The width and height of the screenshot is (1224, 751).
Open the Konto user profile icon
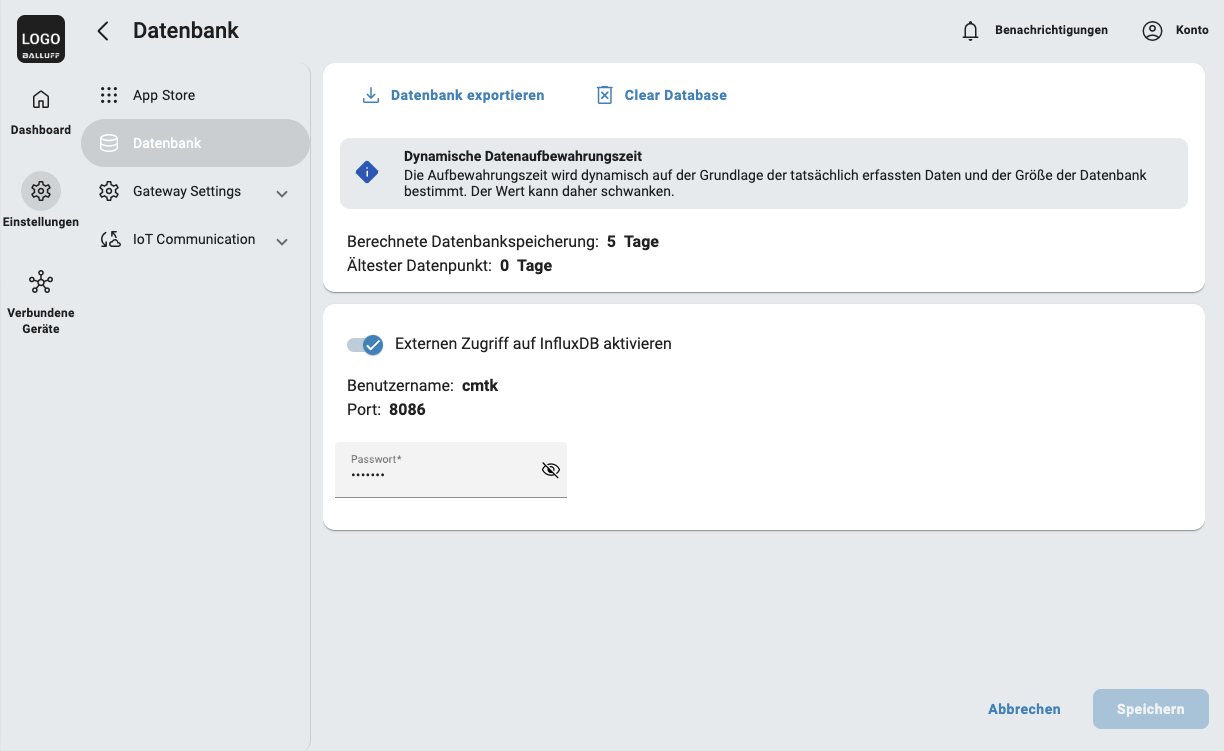pos(1152,31)
